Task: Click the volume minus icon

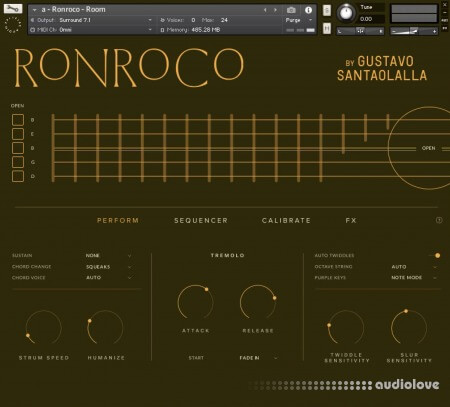Action: pyautogui.click(x=394, y=31)
